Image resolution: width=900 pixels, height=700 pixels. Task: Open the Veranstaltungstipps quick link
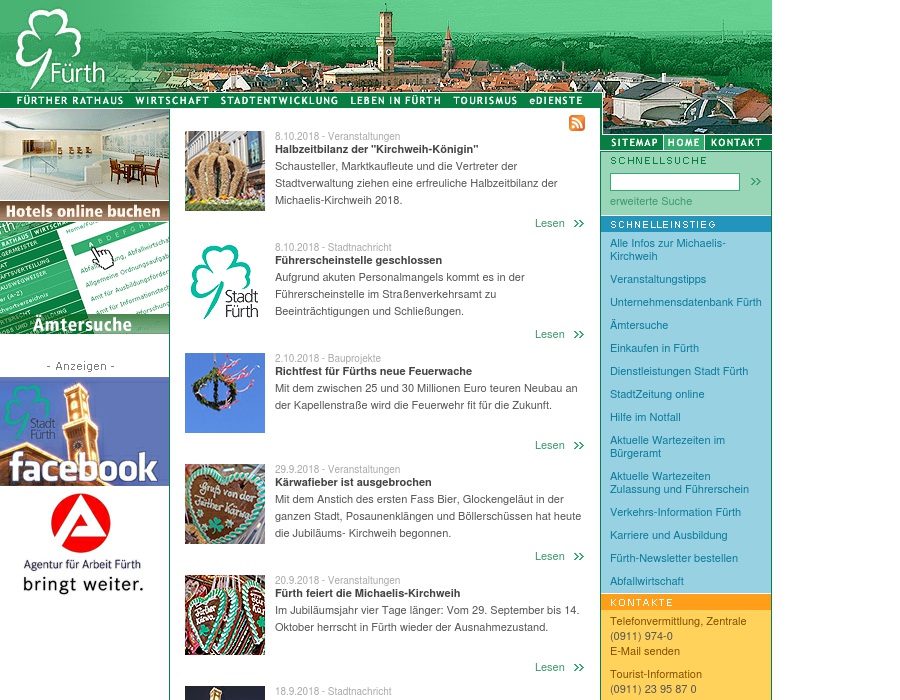point(657,280)
